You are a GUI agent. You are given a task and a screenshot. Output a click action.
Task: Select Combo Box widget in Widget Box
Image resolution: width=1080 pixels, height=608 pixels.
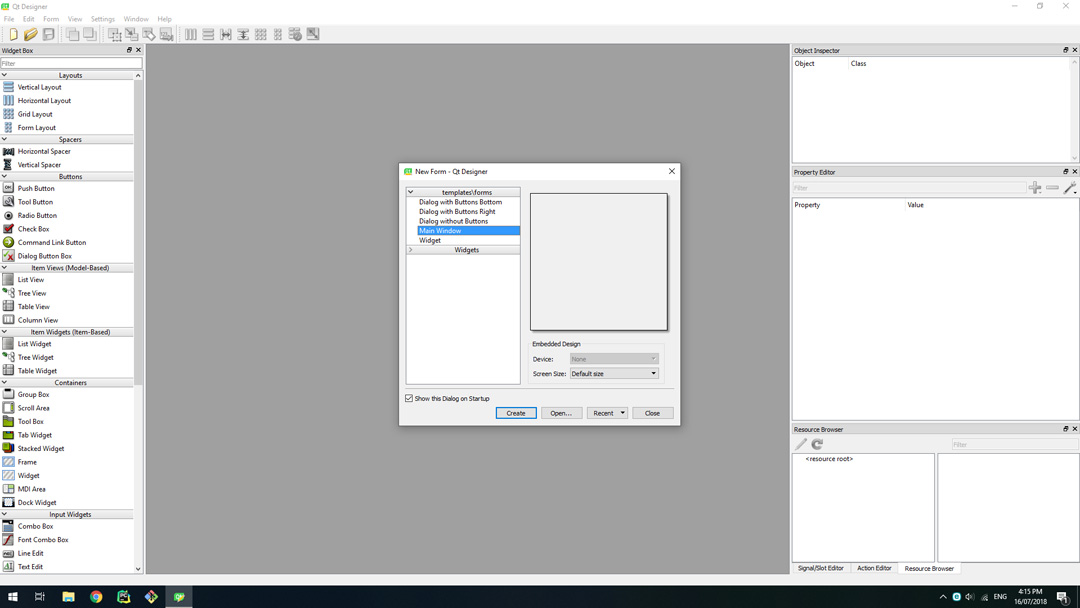coord(35,526)
